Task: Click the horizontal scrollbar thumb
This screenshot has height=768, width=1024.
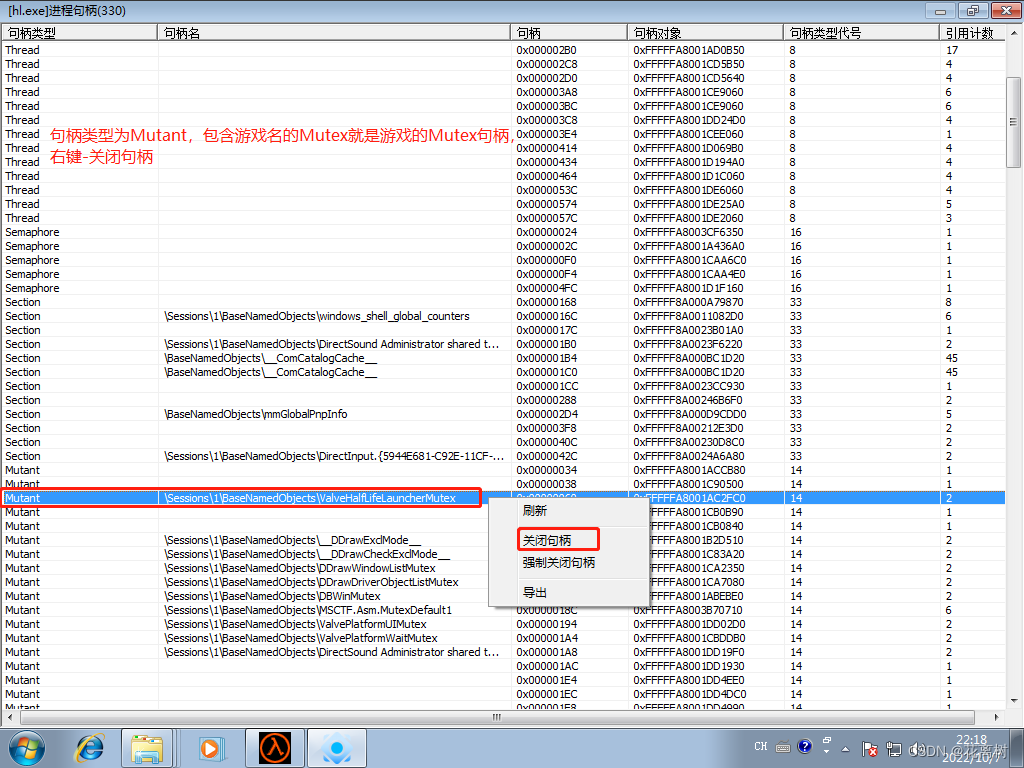Action: pyautogui.click(x=497, y=717)
